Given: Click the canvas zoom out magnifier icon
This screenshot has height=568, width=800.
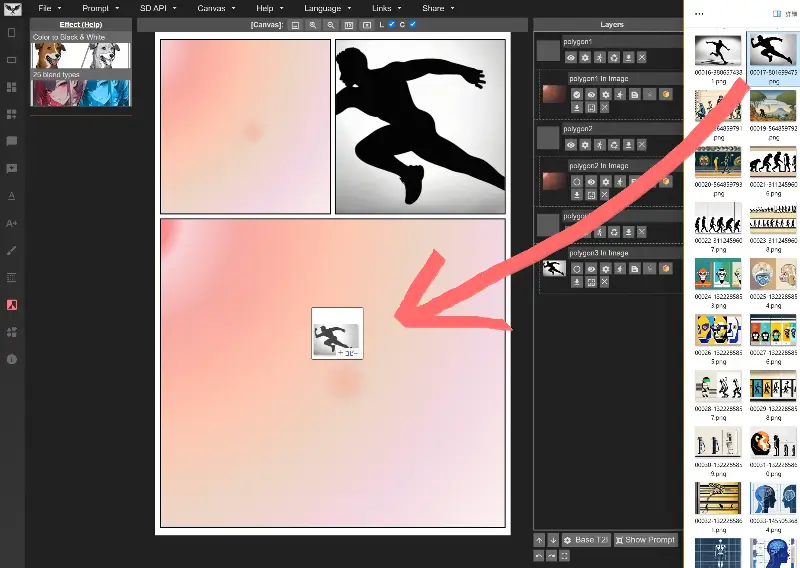Looking at the screenshot, I should pos(330,24).
